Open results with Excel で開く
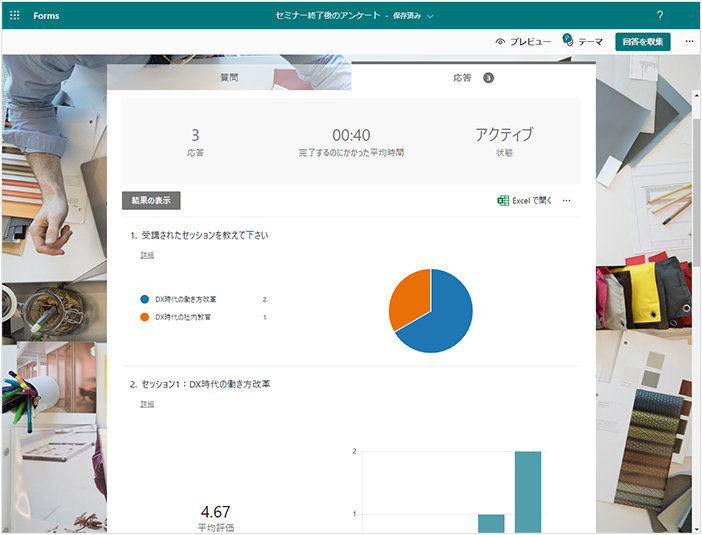Screen dimensions: 702x535 point(525,201)
